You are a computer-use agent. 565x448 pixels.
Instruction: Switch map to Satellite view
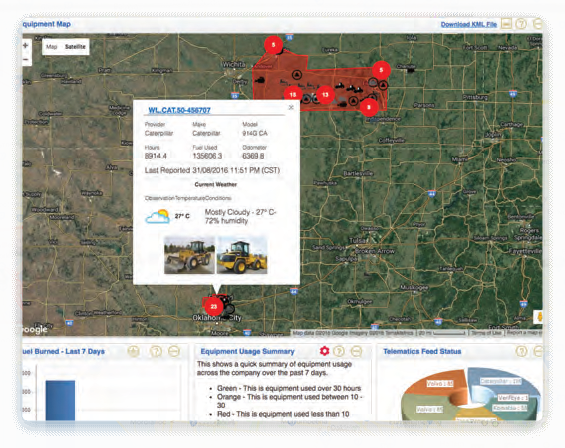(x=75, y=47)
